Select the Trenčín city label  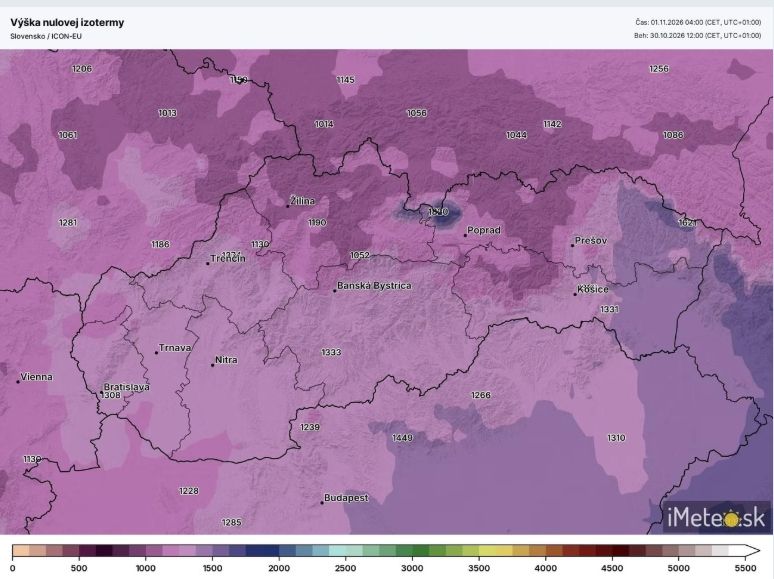click(x=228, y=259)
